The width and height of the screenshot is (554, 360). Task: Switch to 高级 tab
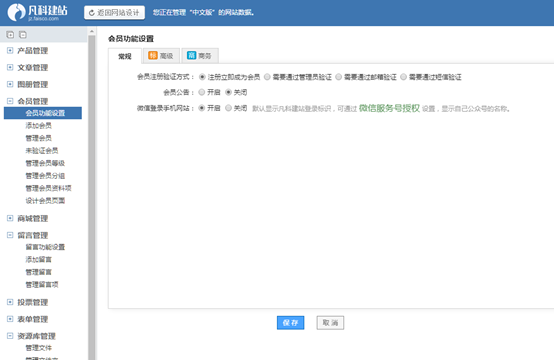(161, 56)
